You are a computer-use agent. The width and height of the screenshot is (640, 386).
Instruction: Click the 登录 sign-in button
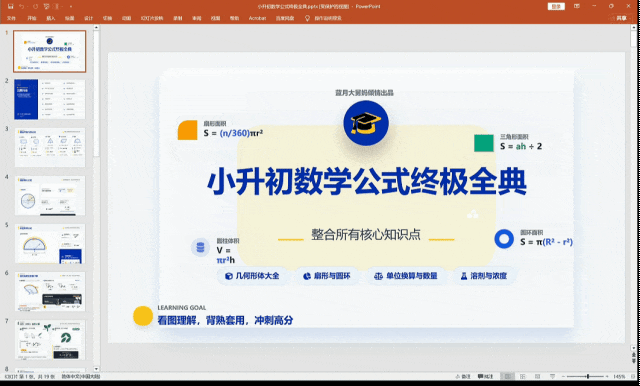[x=556, y=7]
